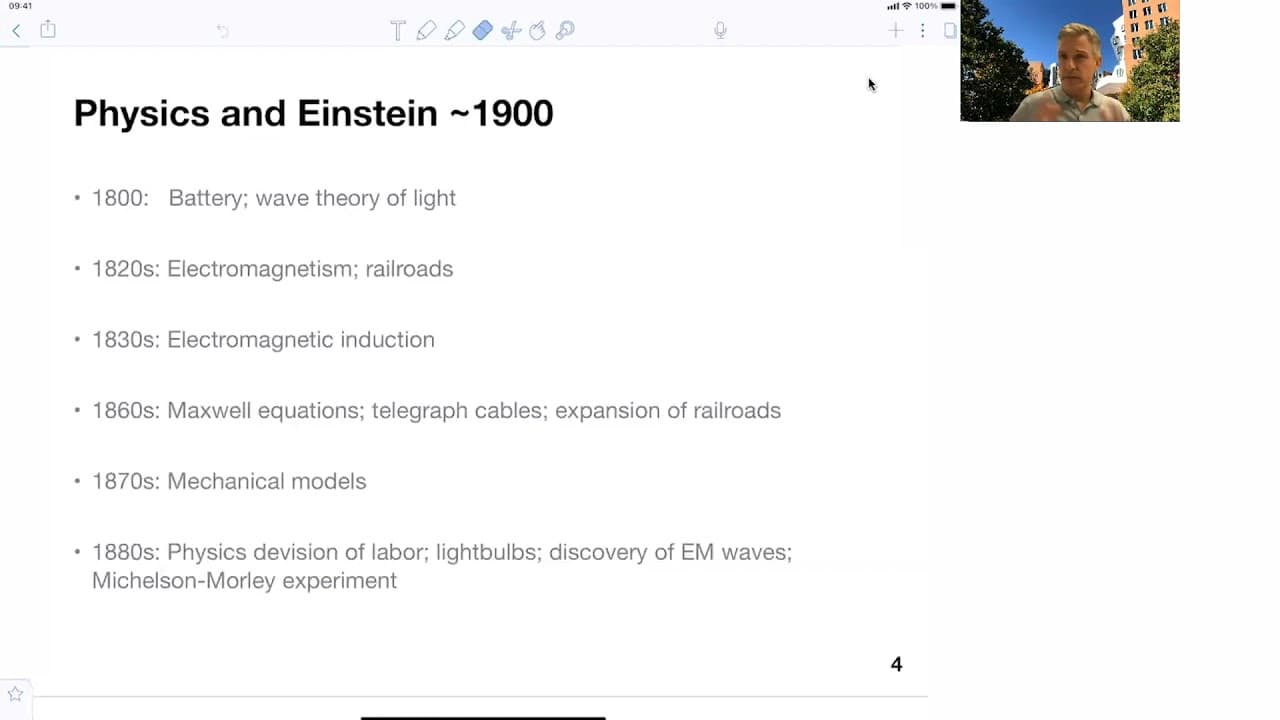Viewport: 1280px width, 720px height.
Task: Add media with the plus icon
Action: (895, 31)
